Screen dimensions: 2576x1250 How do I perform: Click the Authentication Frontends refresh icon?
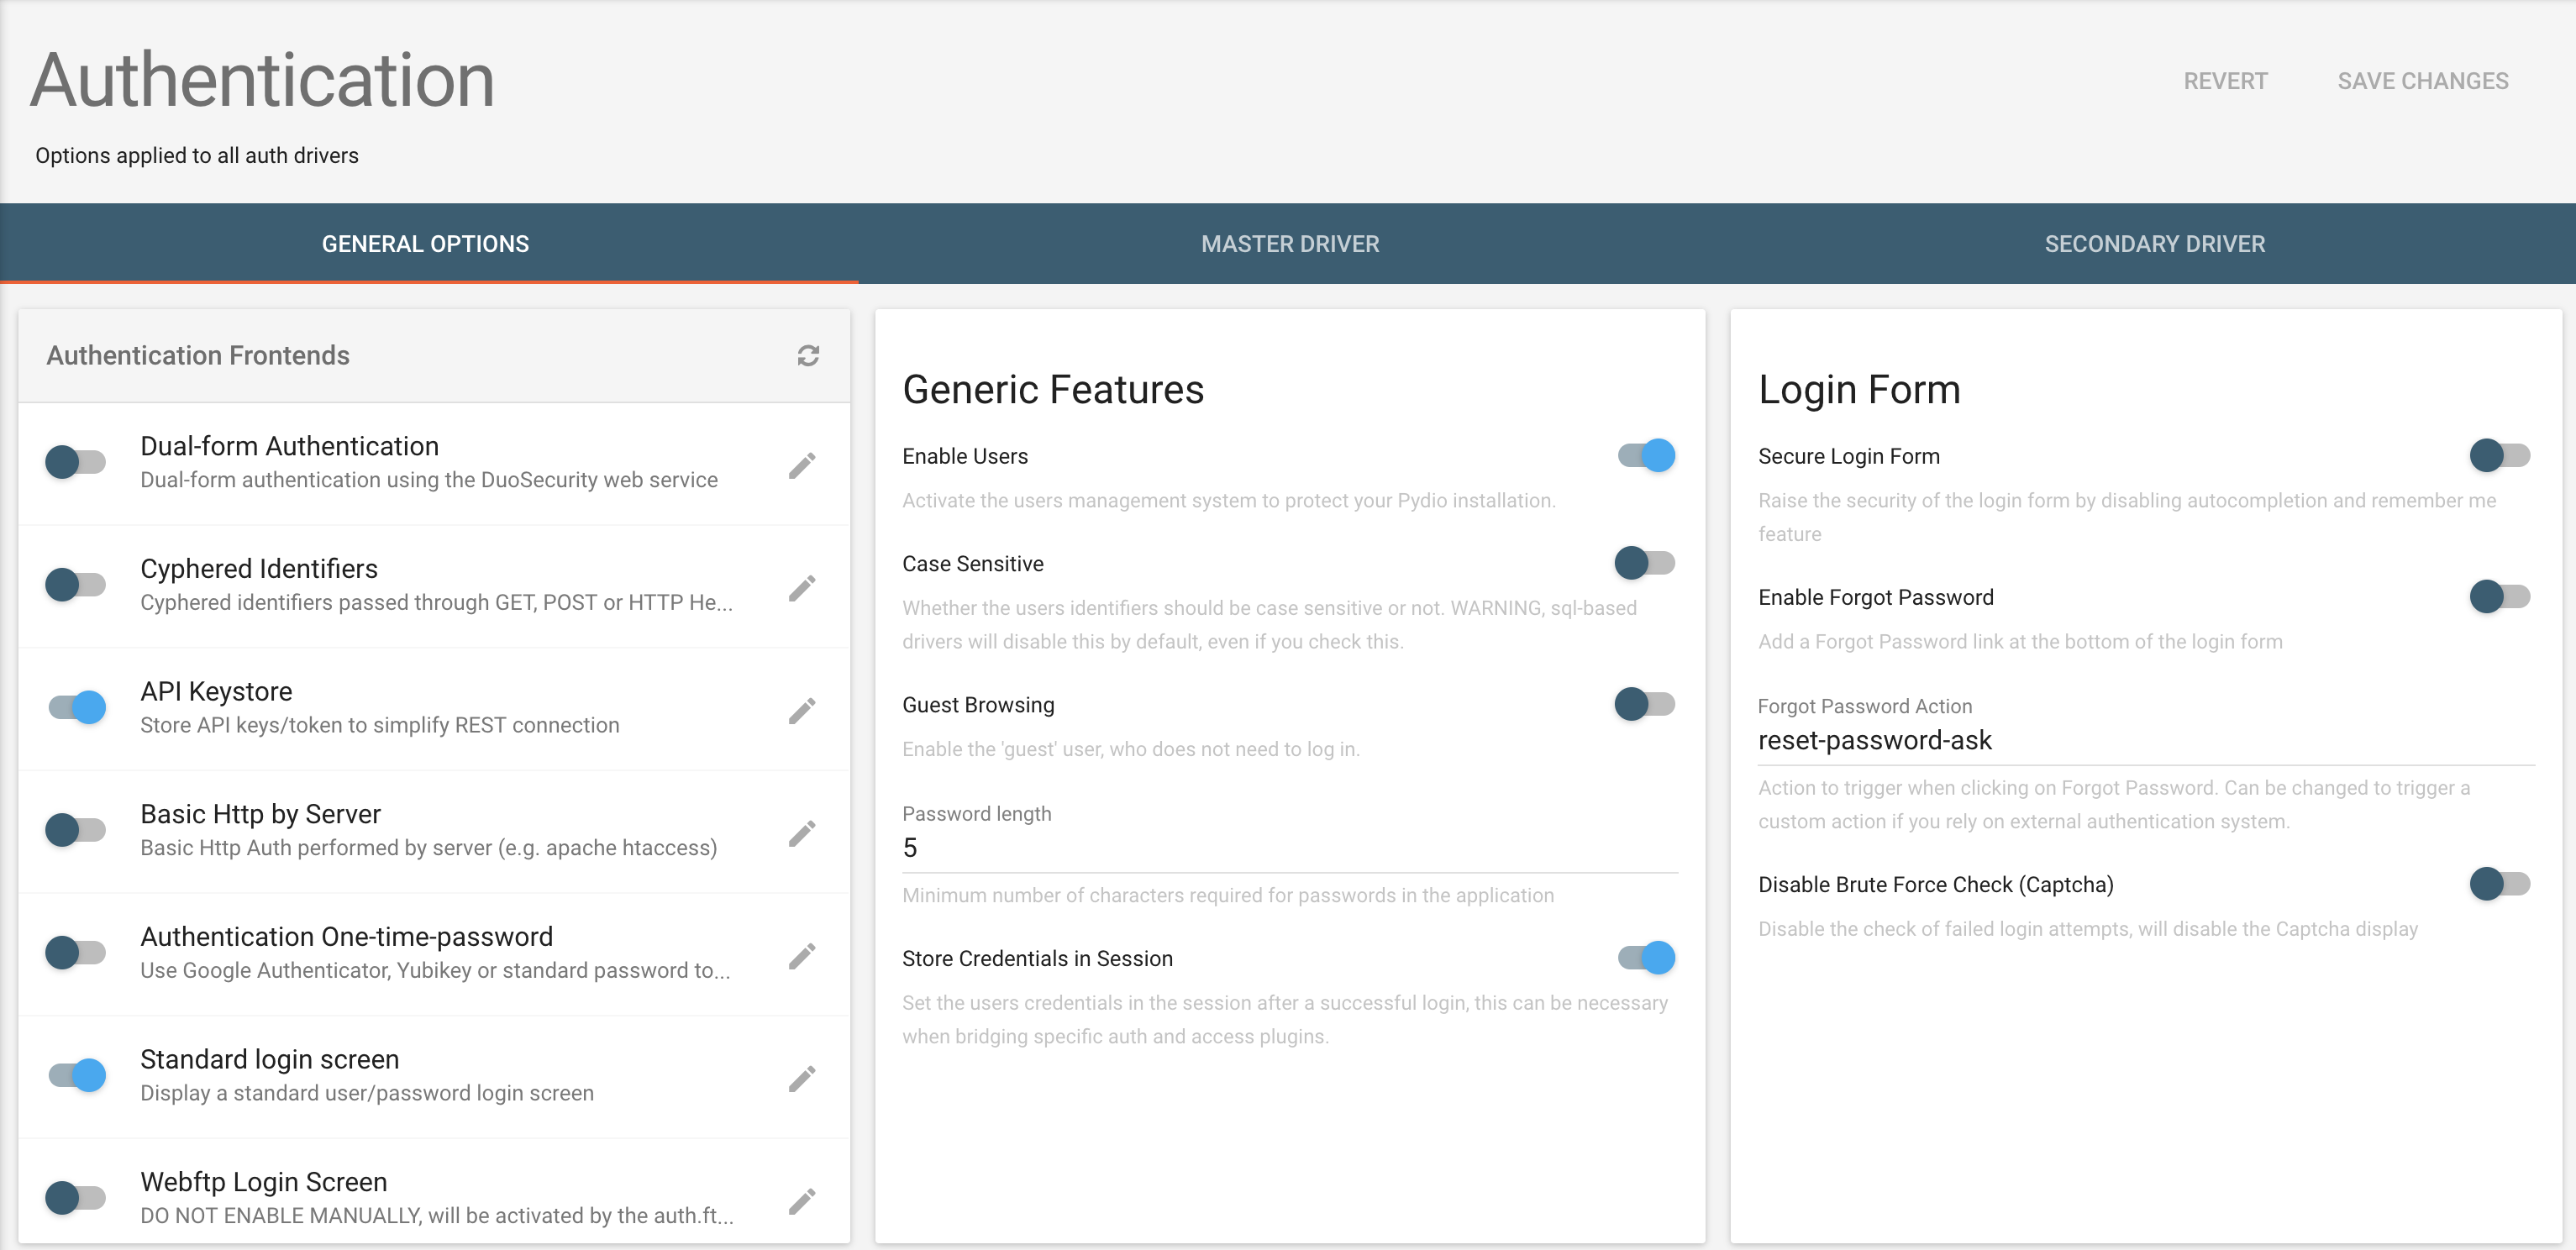pyautogui.click(x=808, y=356)
